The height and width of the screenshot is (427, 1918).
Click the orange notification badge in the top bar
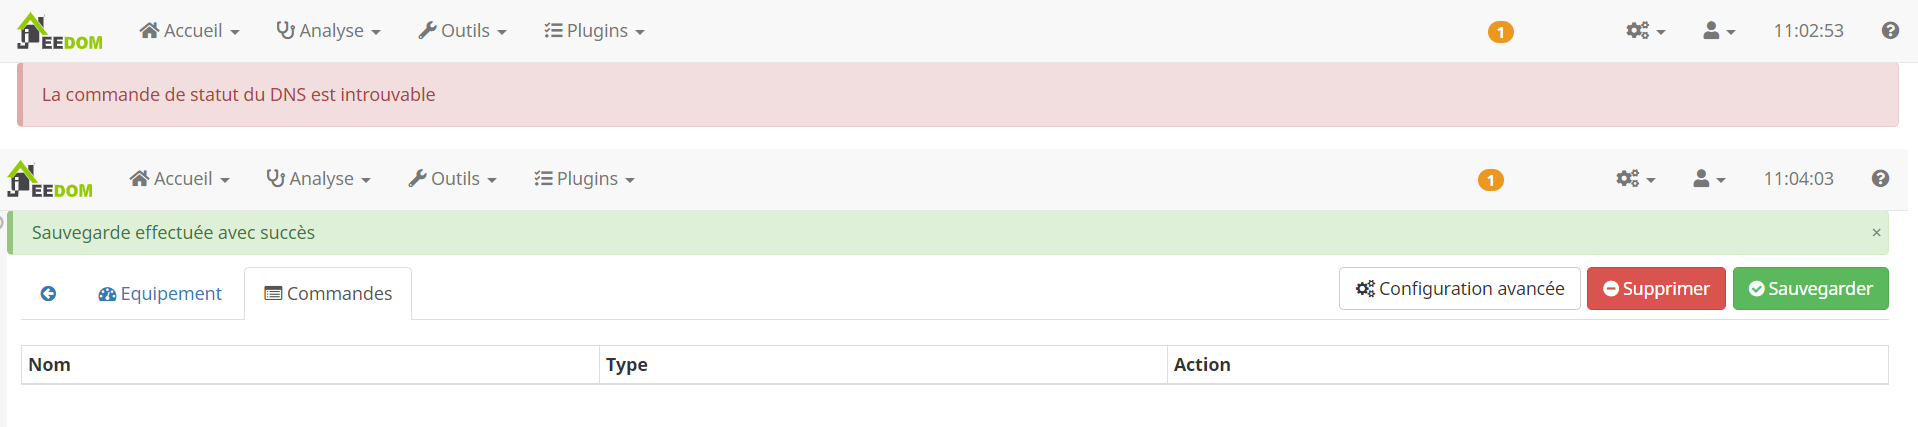pyautogui.click(x=1500, y=32)
